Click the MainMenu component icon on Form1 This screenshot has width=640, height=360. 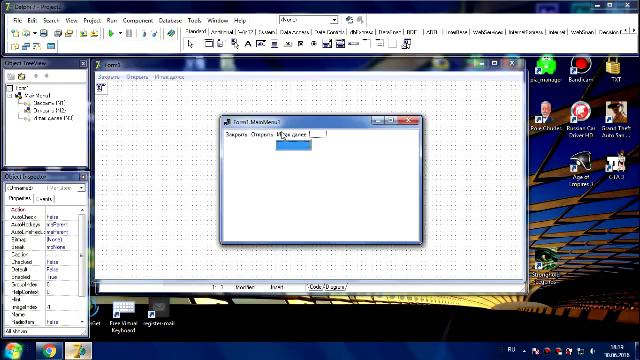[x=101, y=88]
